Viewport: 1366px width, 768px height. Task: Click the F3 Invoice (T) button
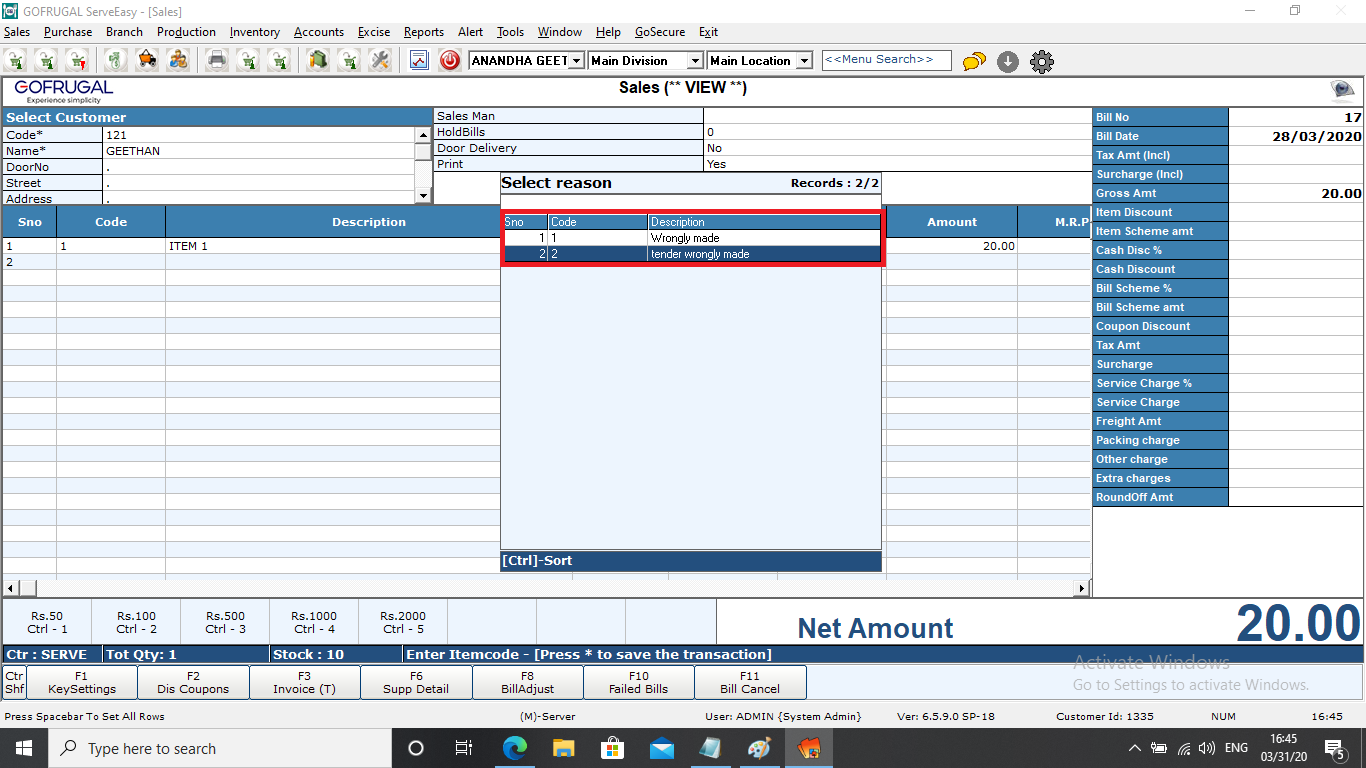click(x=304, y=682)
